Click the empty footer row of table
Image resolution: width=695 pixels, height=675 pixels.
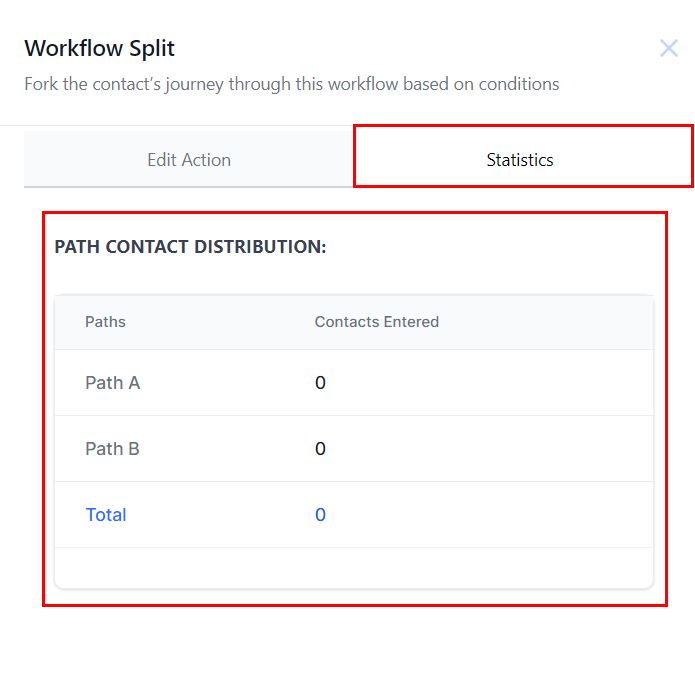pos(353,567)
